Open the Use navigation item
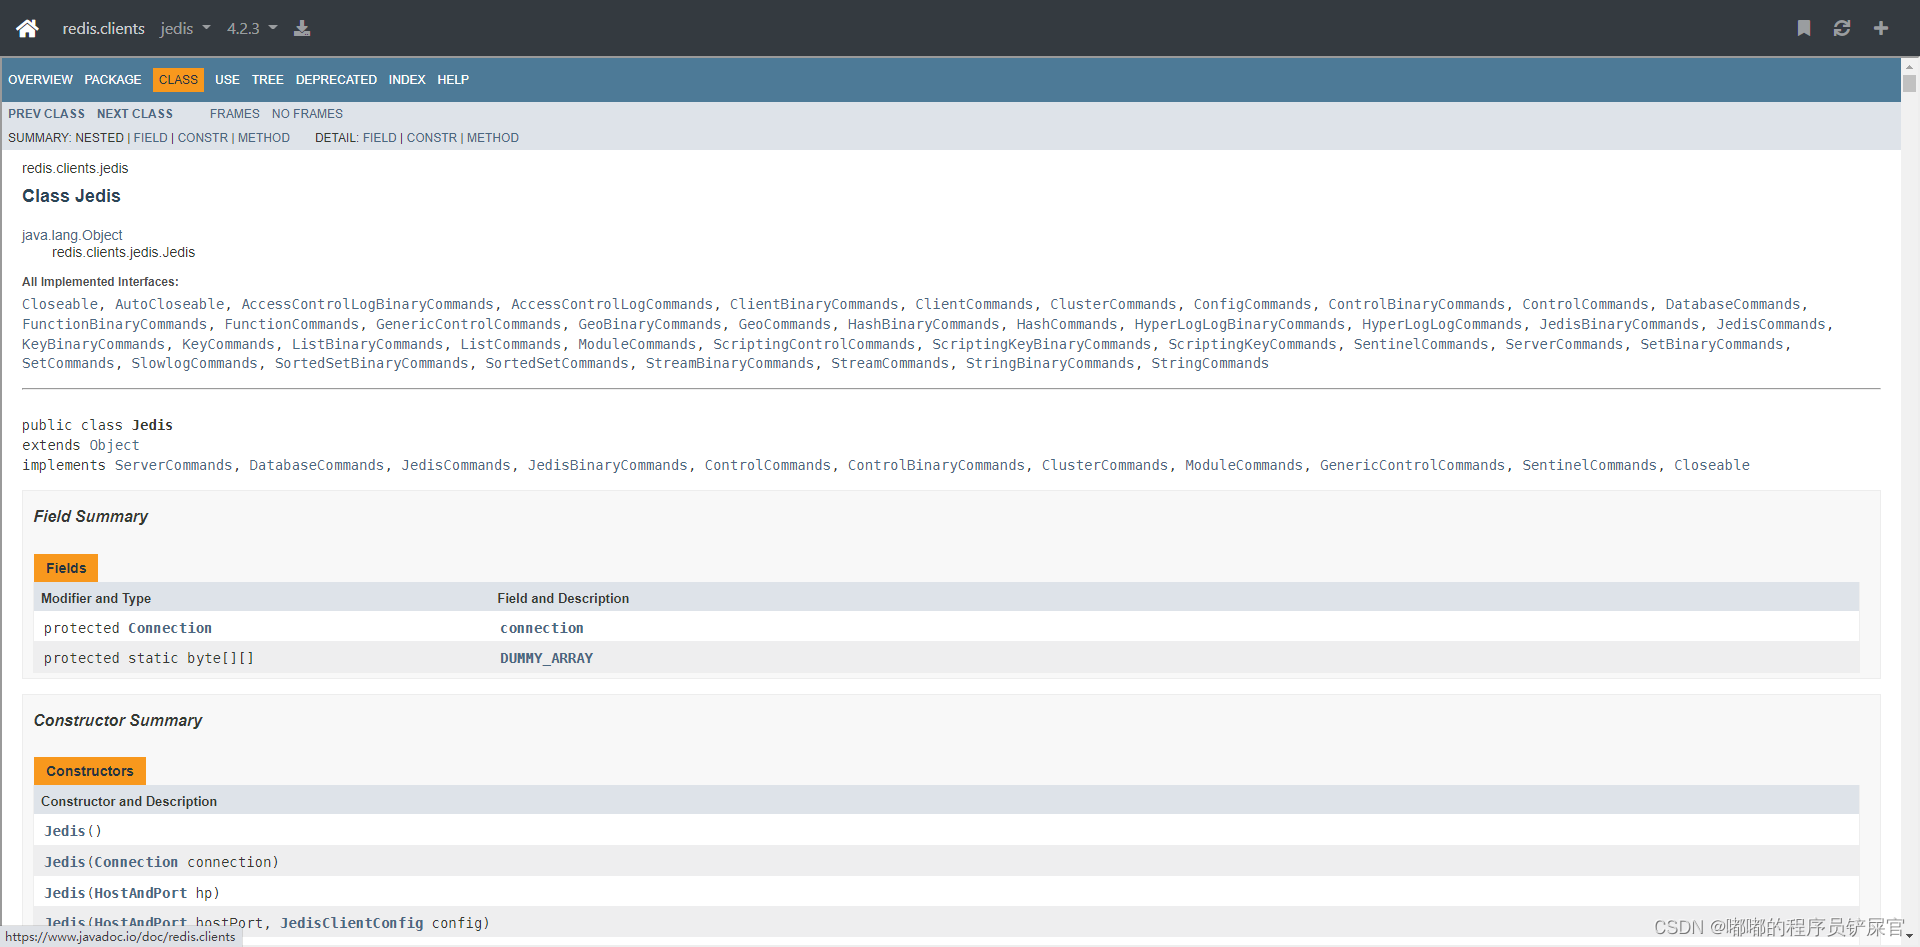 point(227,80)
